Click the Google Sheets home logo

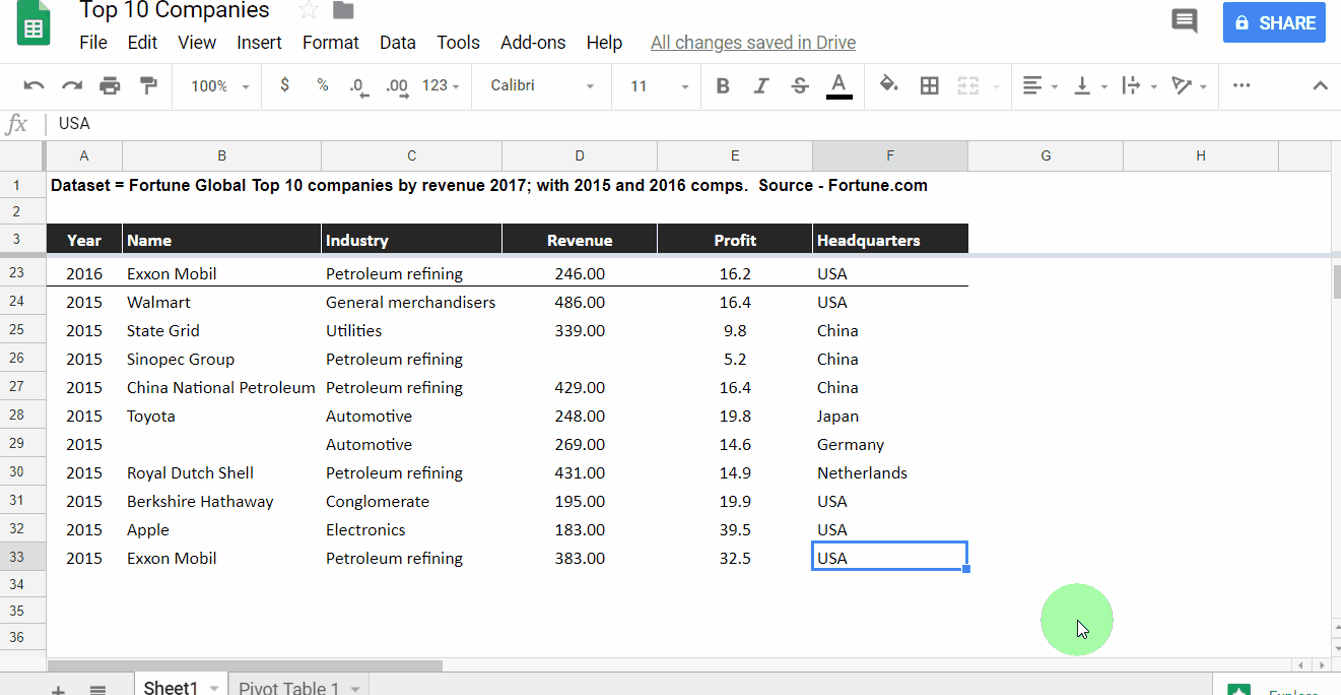coord(34,22)
